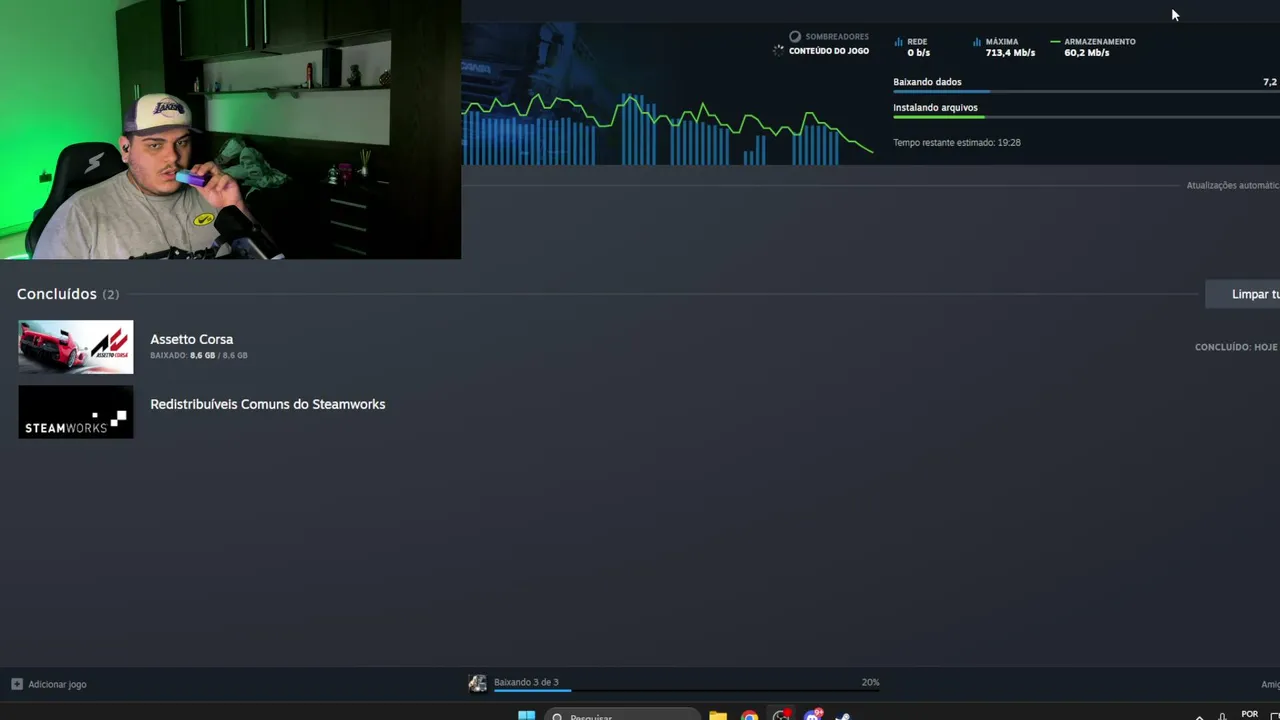Click the bottom download progress bar

point(687,690)
